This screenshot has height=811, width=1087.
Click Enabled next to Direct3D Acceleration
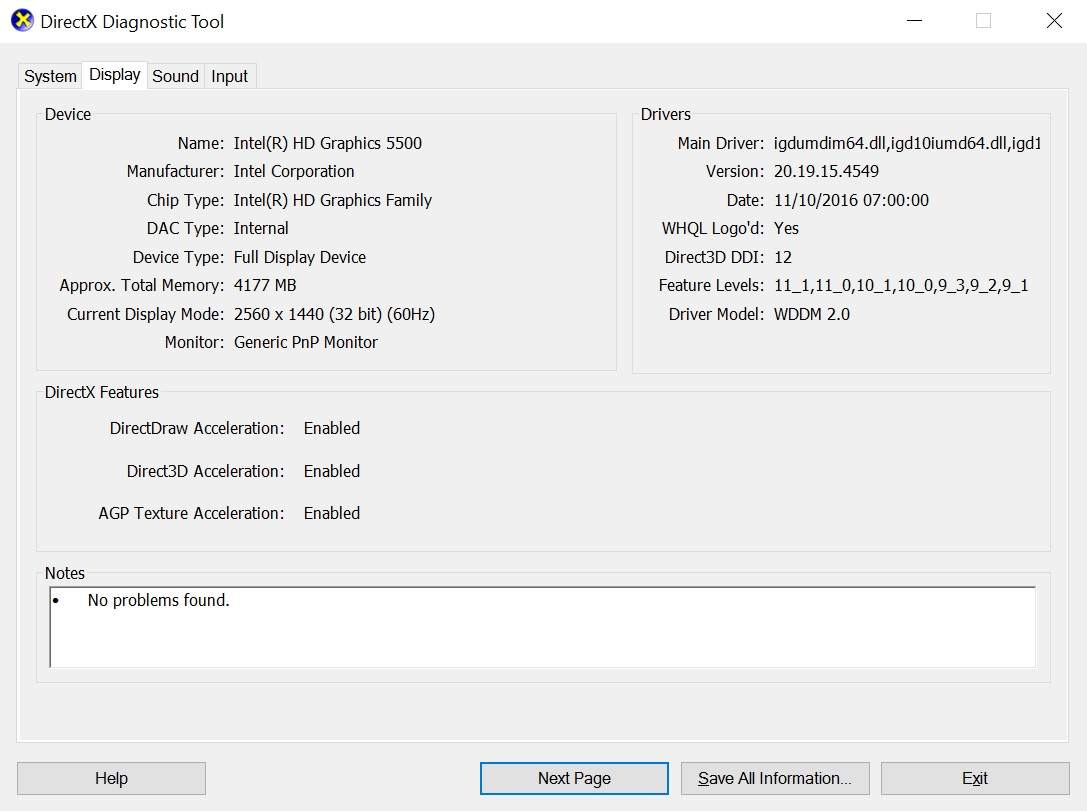(x=331, y=471)
